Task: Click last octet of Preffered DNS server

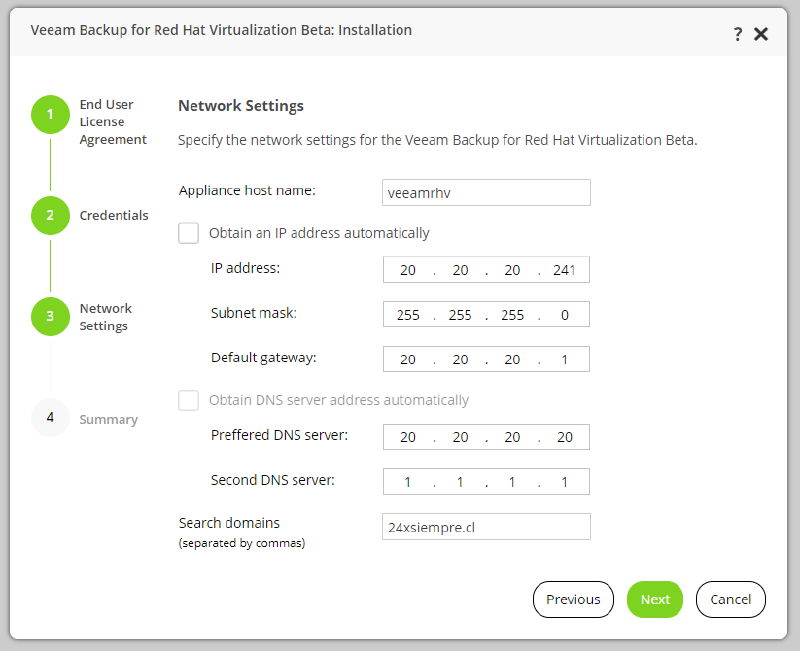Action: [564, 437]
